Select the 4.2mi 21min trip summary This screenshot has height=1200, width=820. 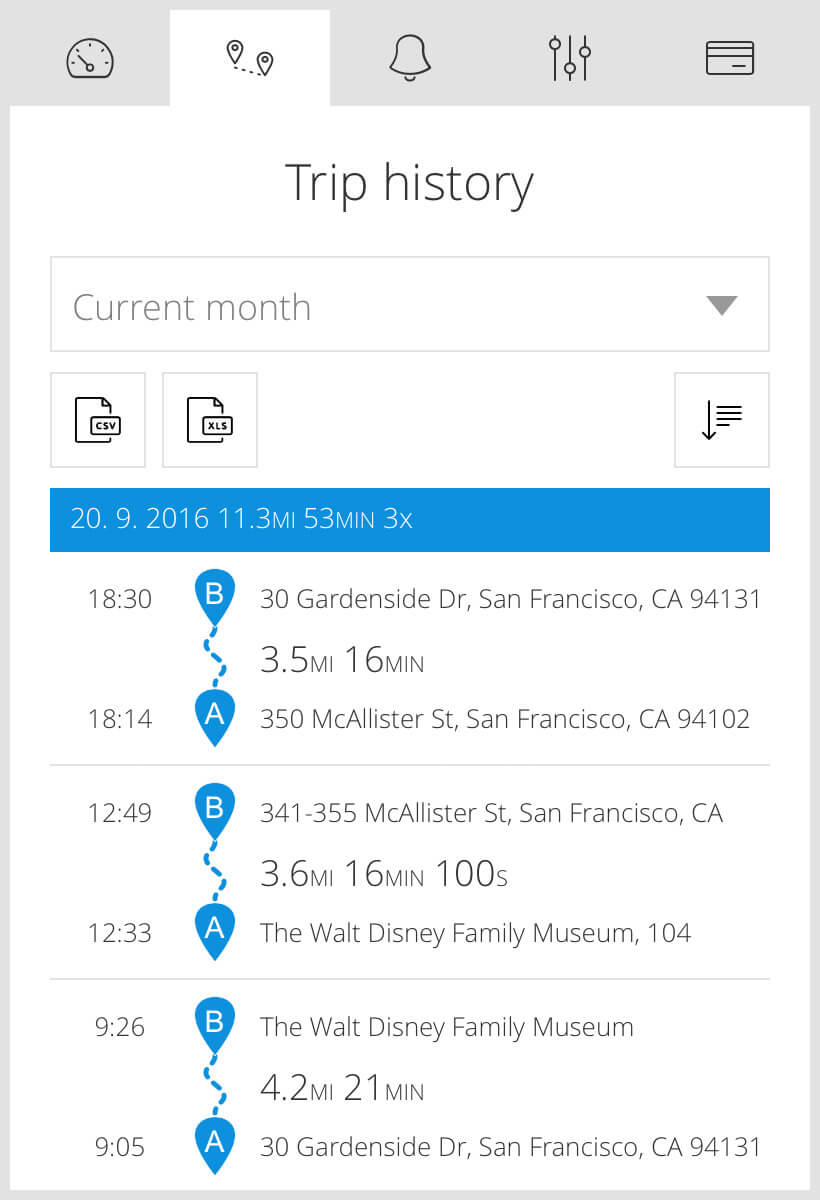coord(342,1088)
